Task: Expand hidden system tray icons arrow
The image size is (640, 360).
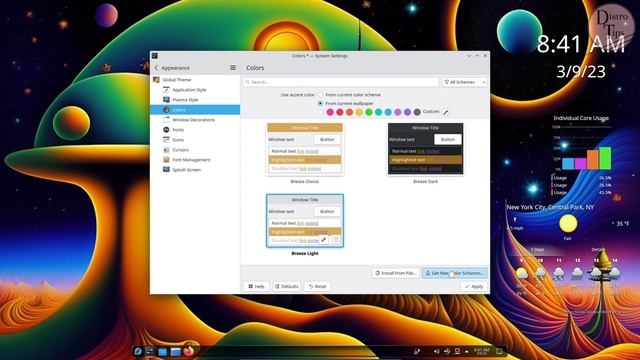Action: click(467, 351)
